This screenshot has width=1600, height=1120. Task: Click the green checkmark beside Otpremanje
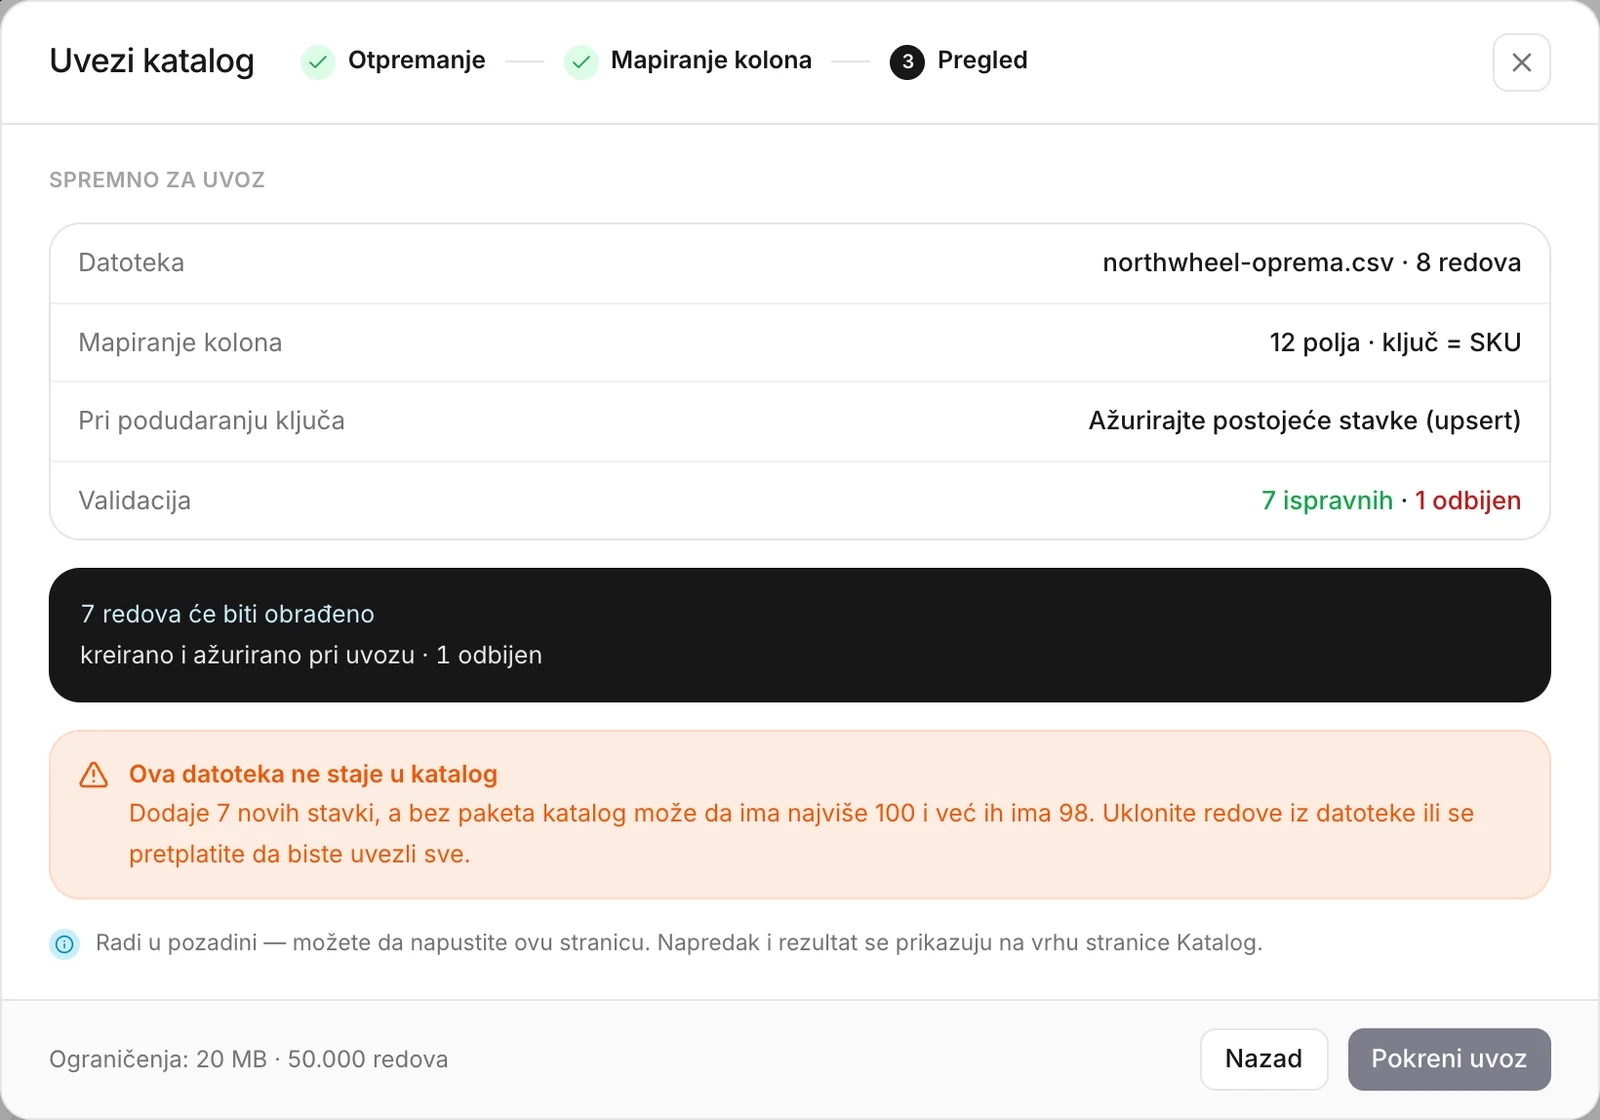tap(318, 62)
